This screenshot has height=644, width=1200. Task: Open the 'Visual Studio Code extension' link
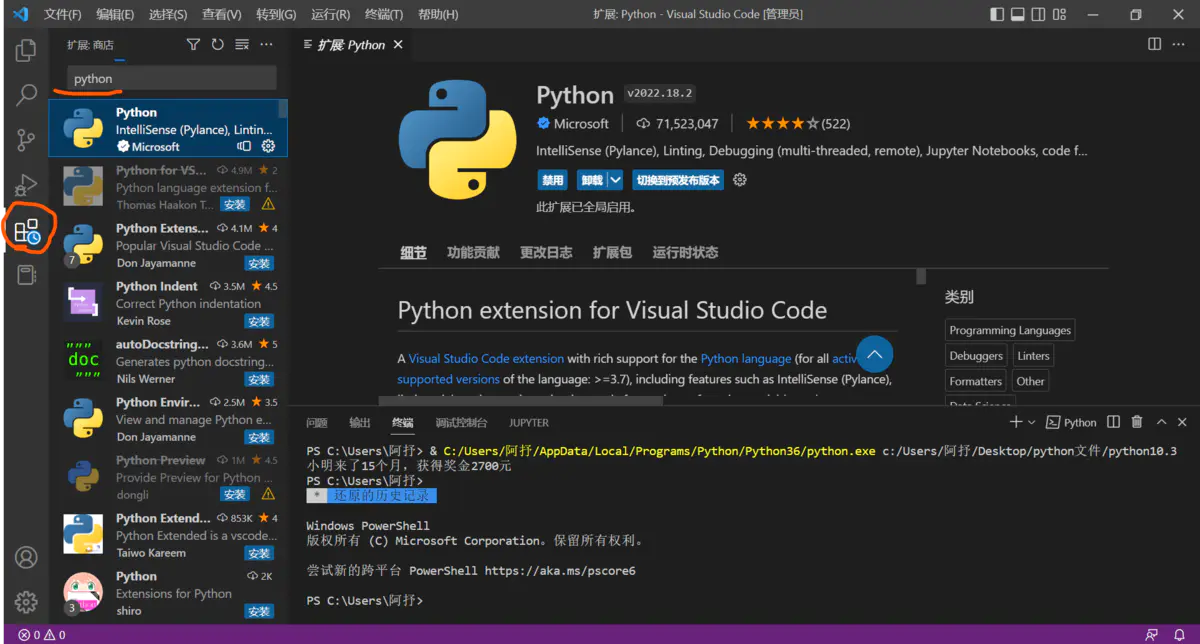[486, 358]
